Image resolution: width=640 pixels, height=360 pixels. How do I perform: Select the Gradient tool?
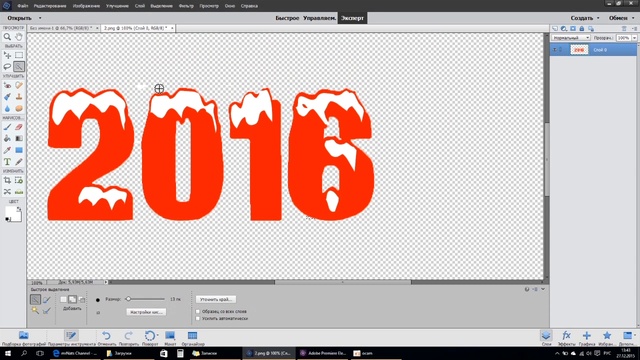[x=19, y=138]
